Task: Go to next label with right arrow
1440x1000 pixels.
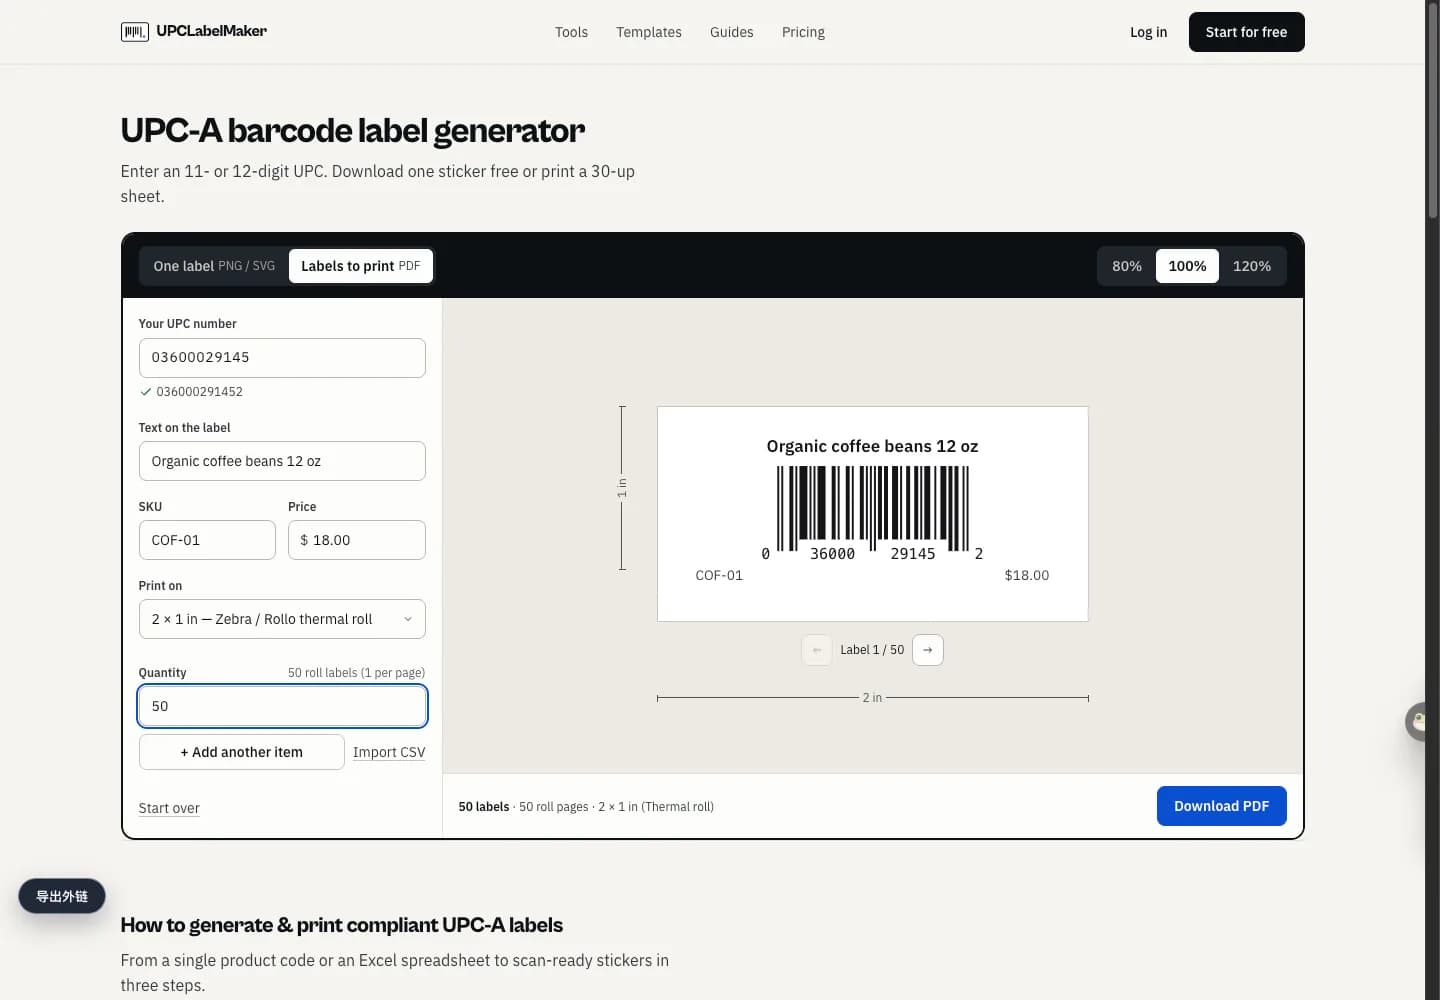Action: tap(928, 650)
